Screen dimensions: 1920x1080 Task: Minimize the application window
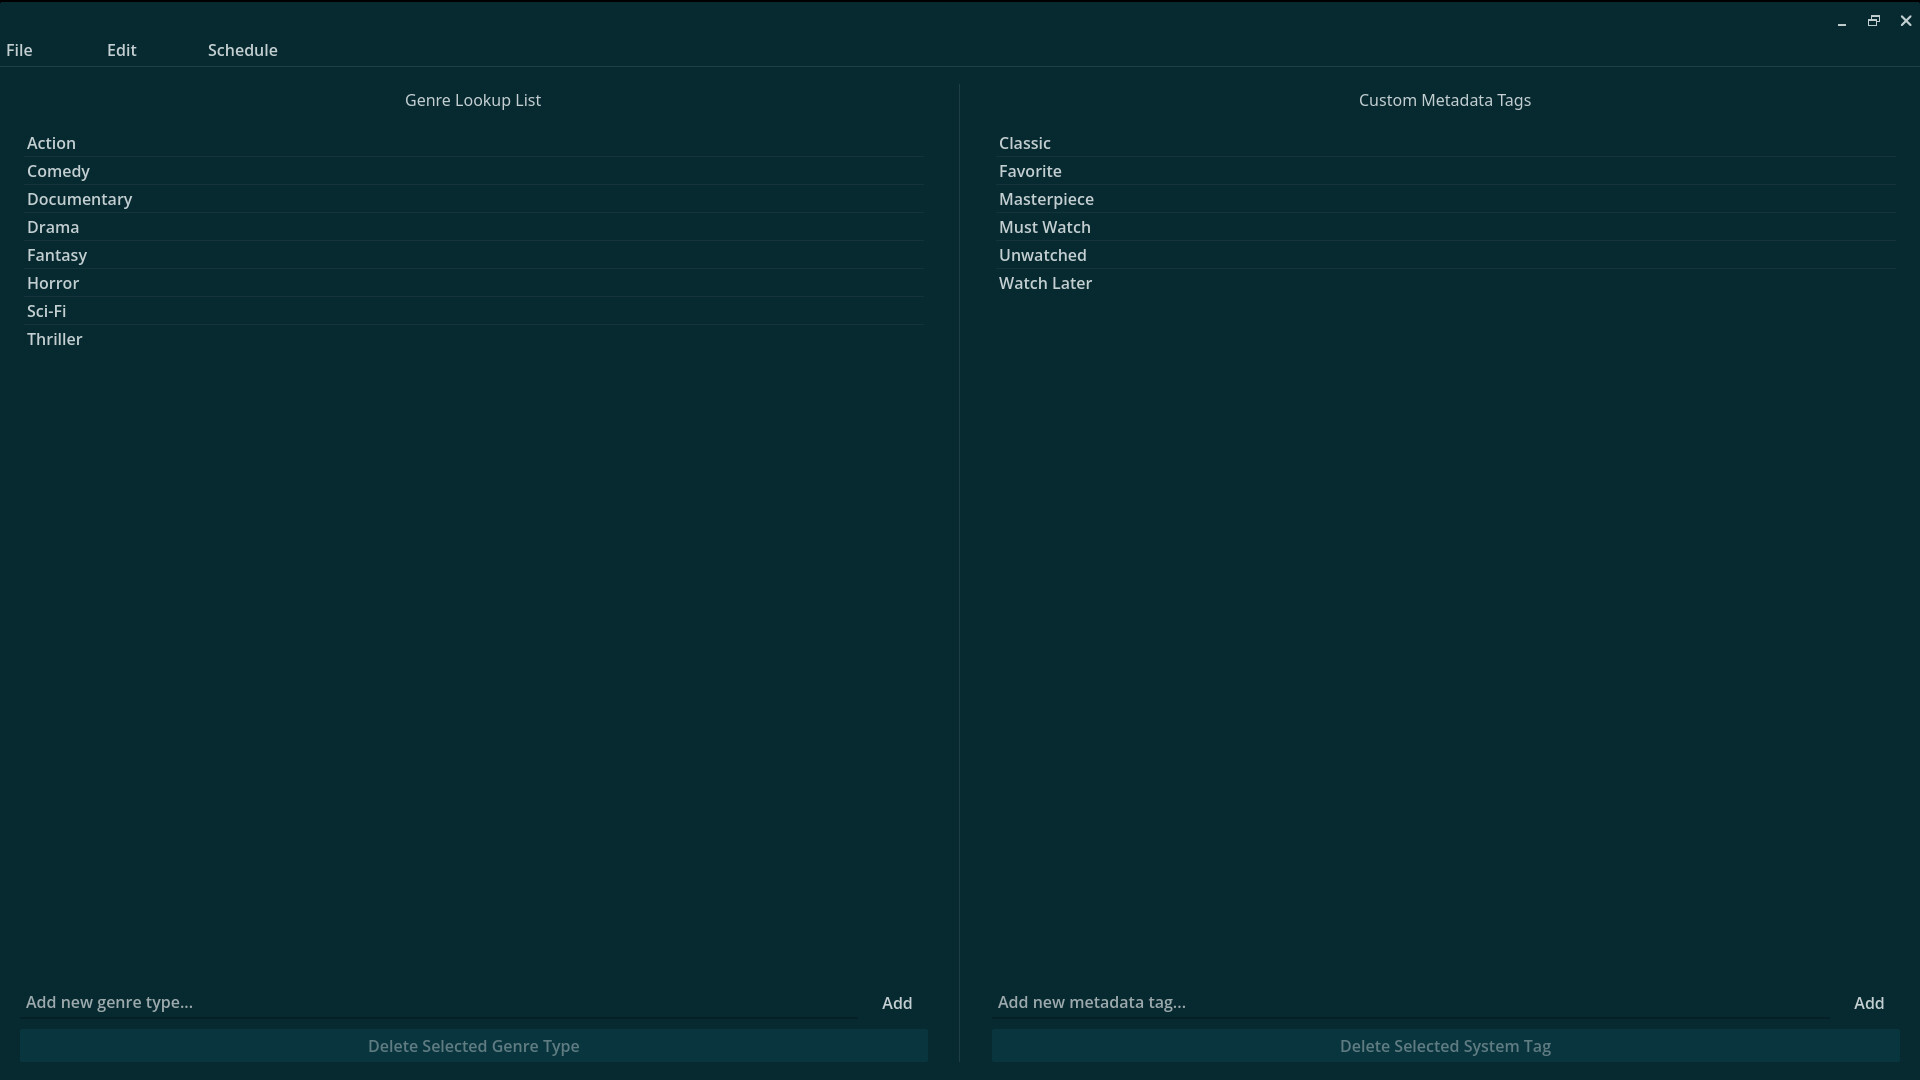[1842, 21]
